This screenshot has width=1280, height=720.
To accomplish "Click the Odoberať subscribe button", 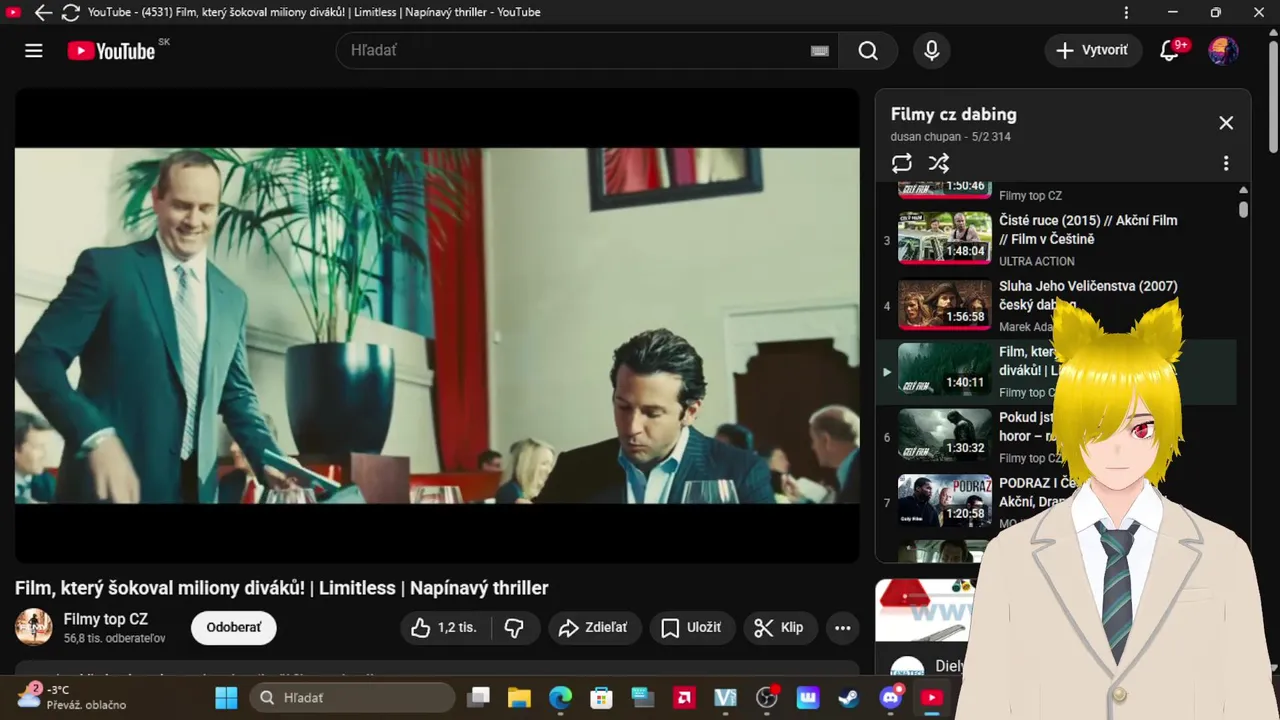I will (x=234, y=628).
